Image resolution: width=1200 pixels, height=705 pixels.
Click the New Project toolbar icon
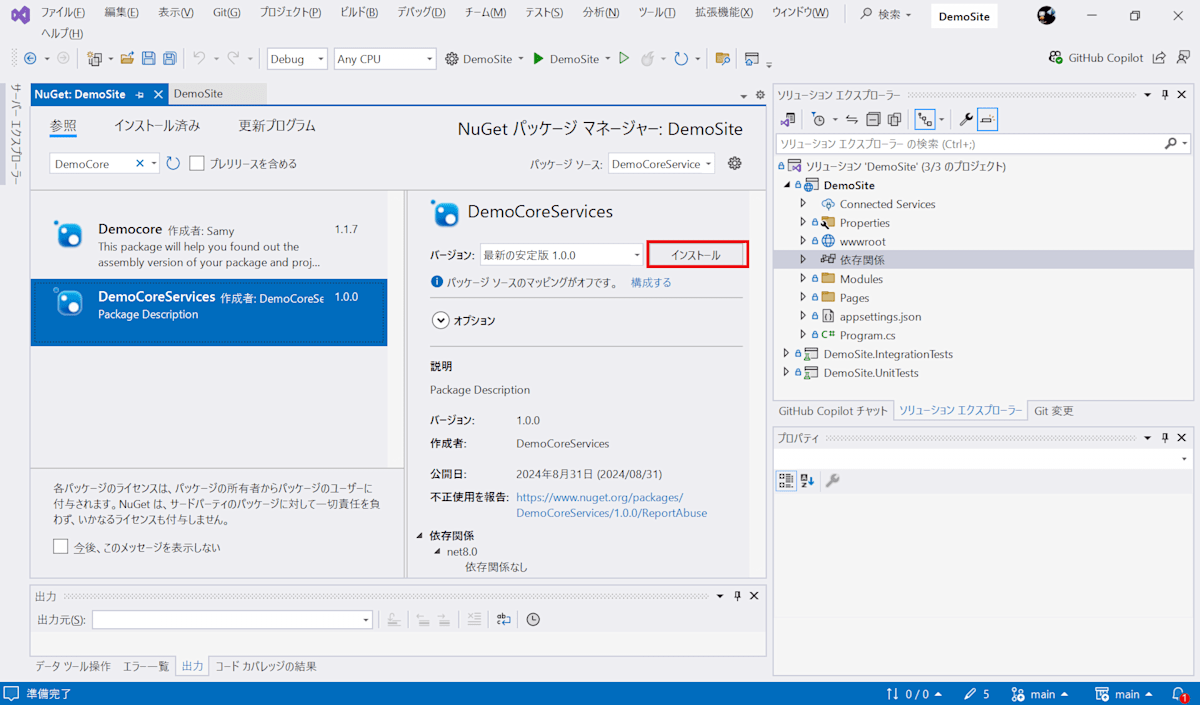pyautogui.click(x=94, y=59)
